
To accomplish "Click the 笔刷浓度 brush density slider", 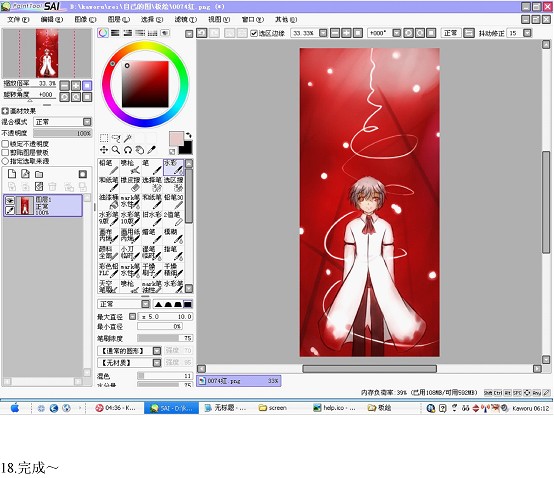I will point(165,338).
